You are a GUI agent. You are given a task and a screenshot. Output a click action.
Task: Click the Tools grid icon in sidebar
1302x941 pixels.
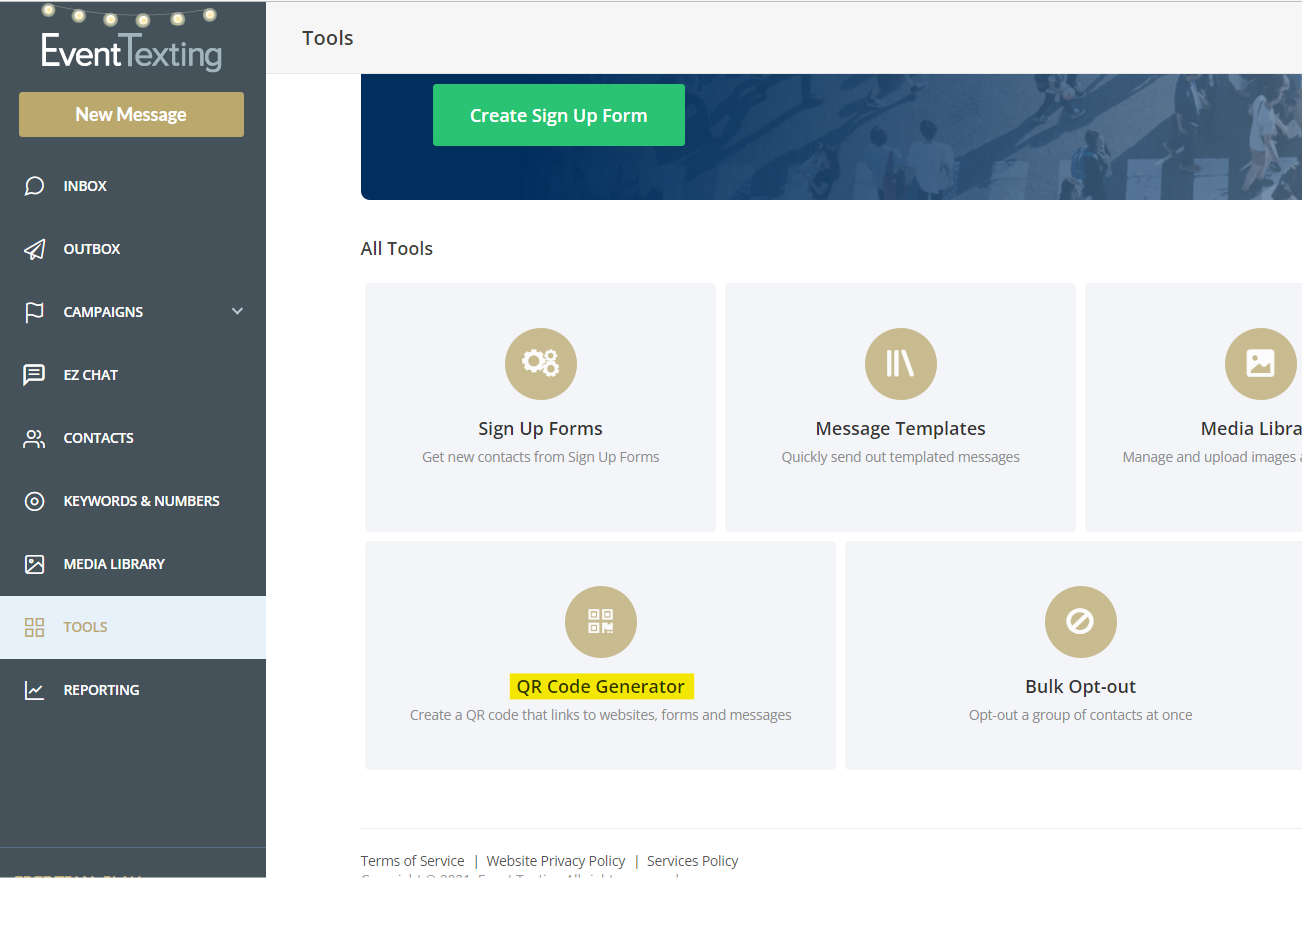point(34,627)
